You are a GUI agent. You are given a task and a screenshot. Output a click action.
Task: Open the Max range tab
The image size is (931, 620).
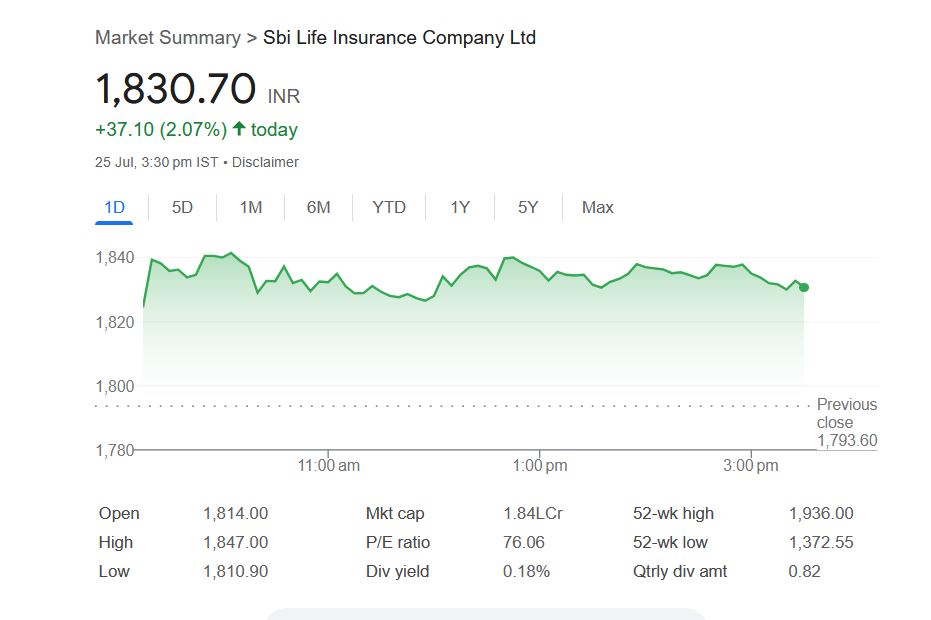[598, 207]
